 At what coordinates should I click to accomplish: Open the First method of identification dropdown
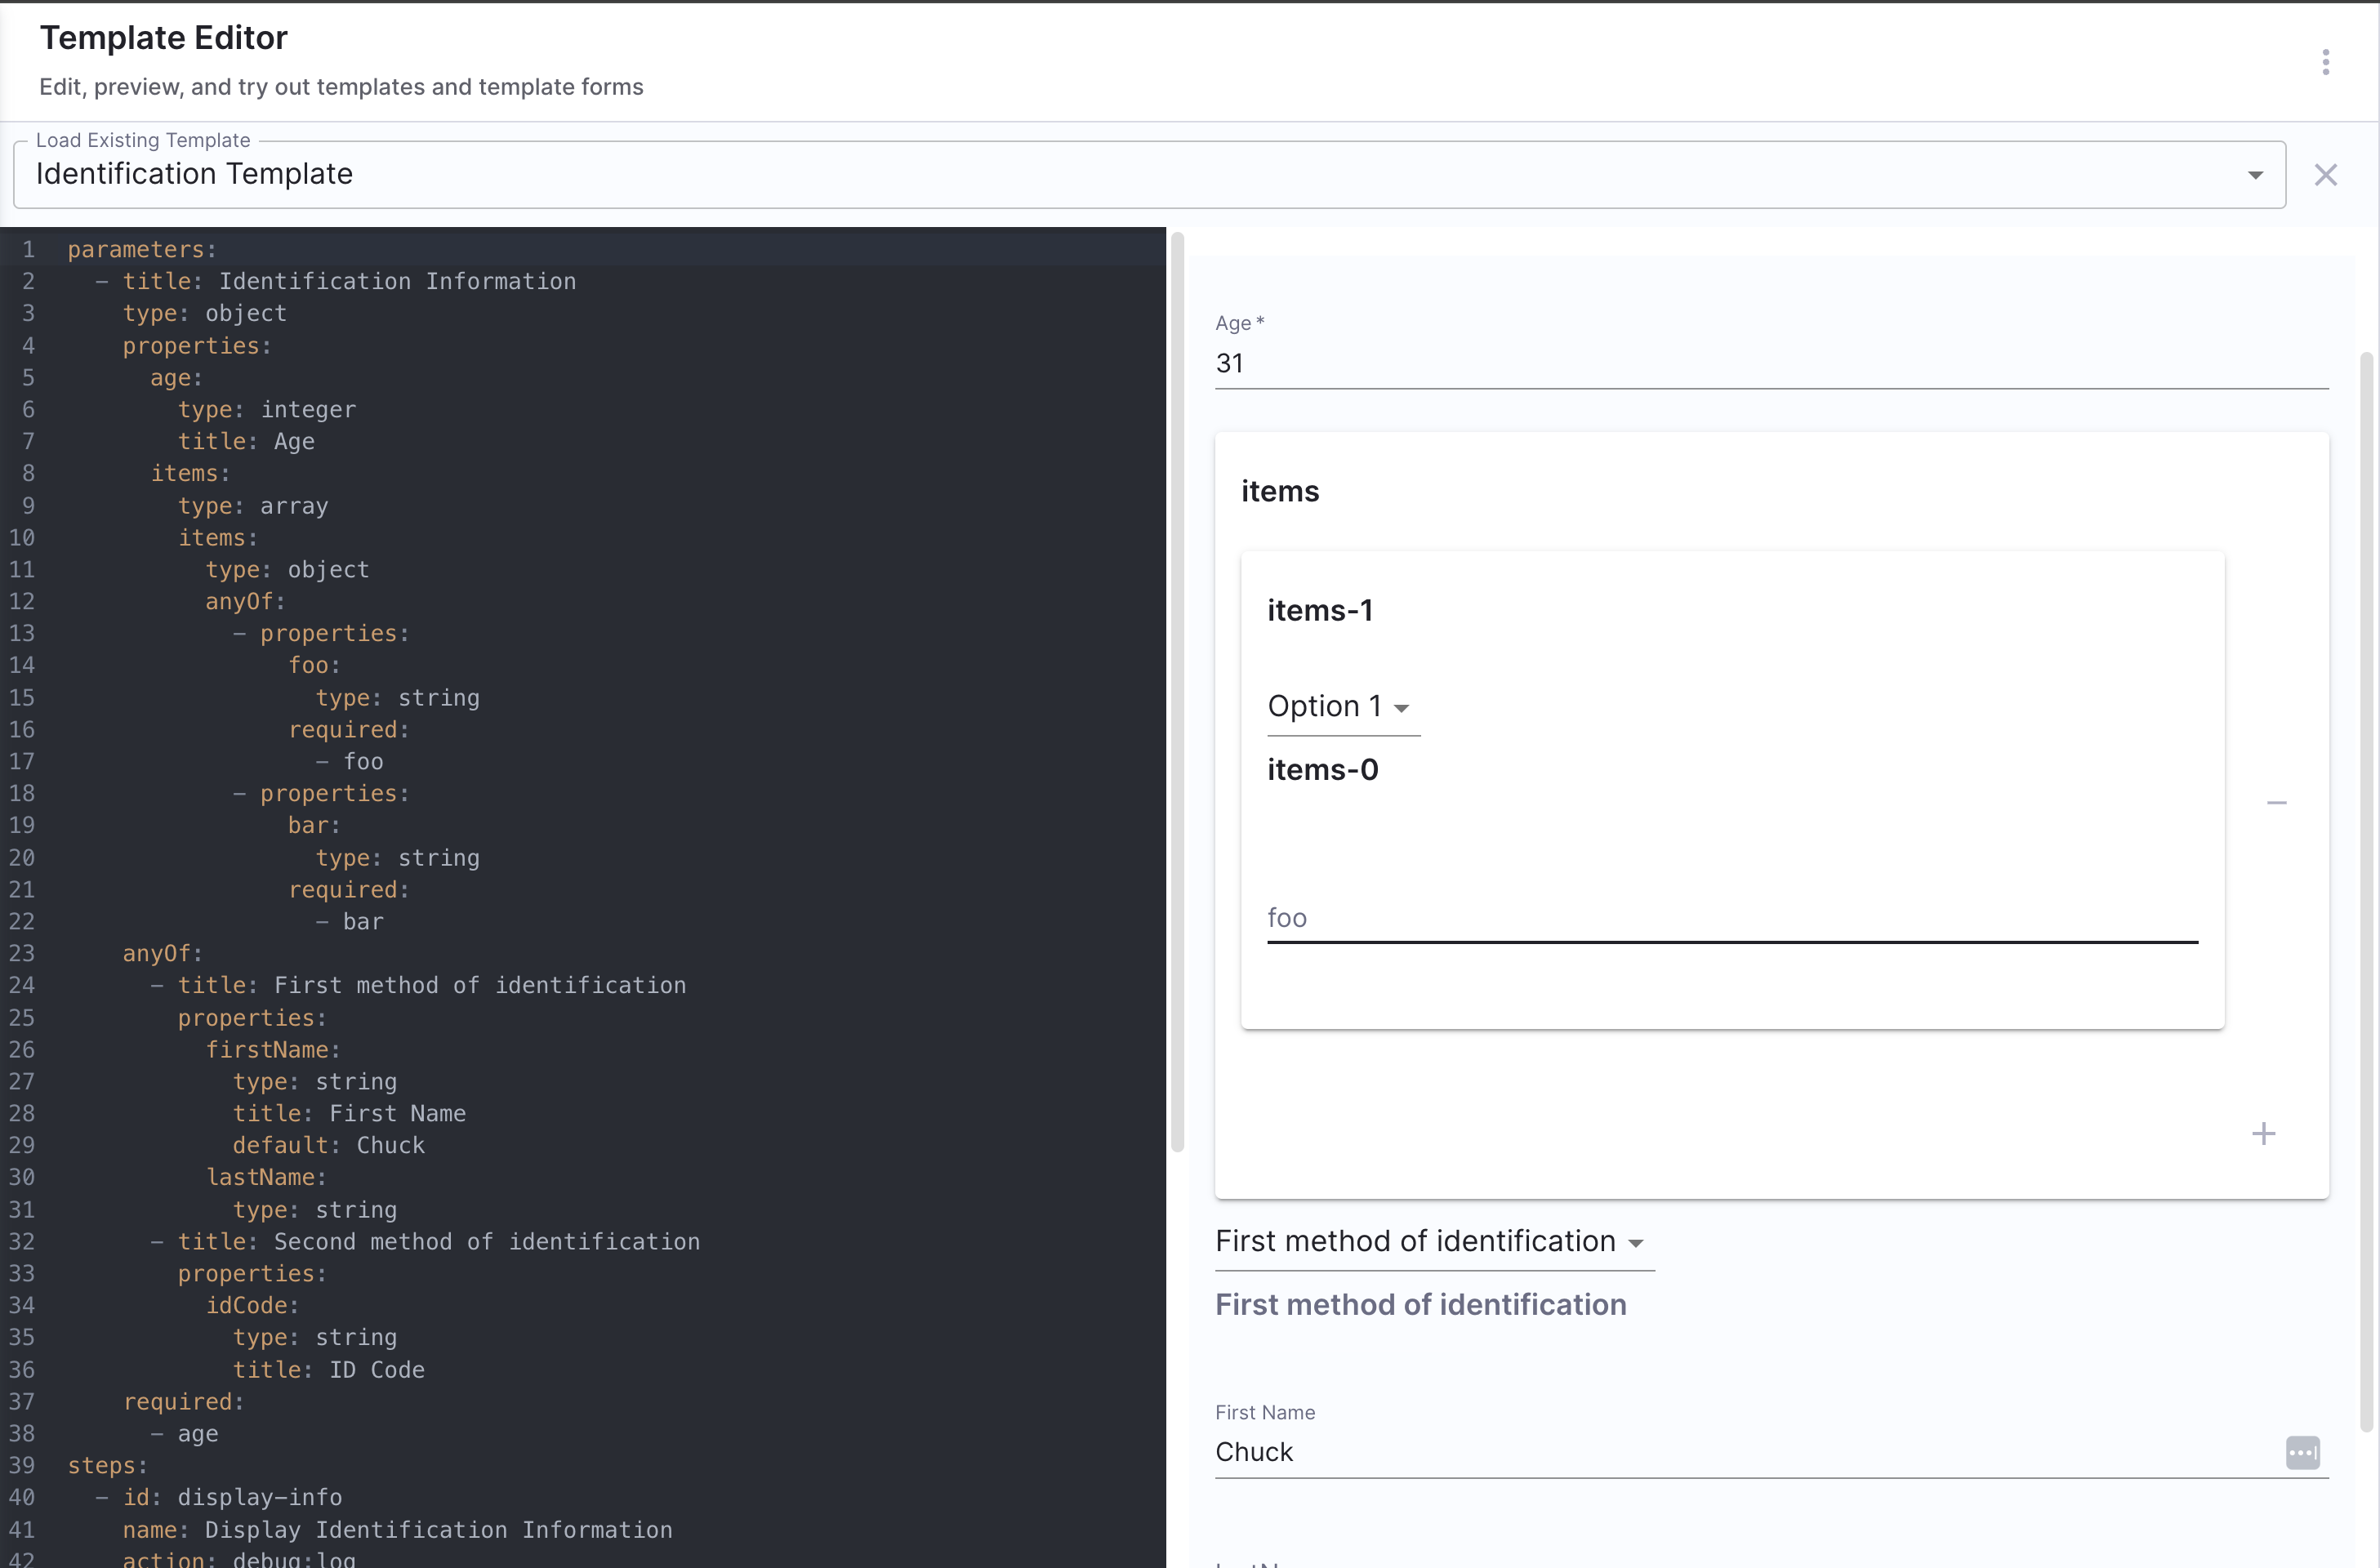coord(1432,1242)
